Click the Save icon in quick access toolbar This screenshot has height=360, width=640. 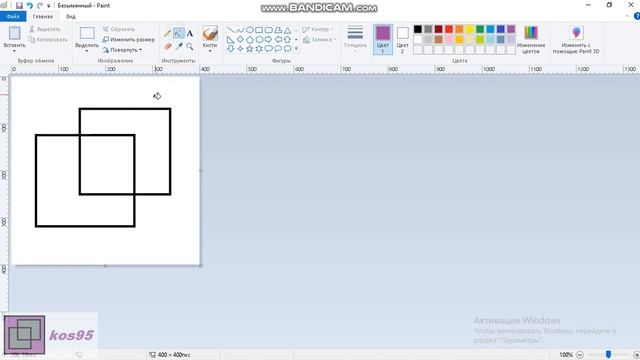tap(19, 6)
